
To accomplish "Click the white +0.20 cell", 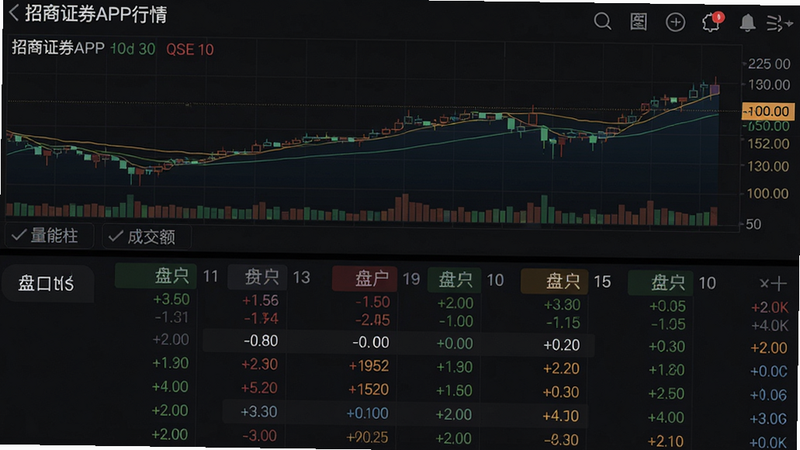I will click(562, 345).
